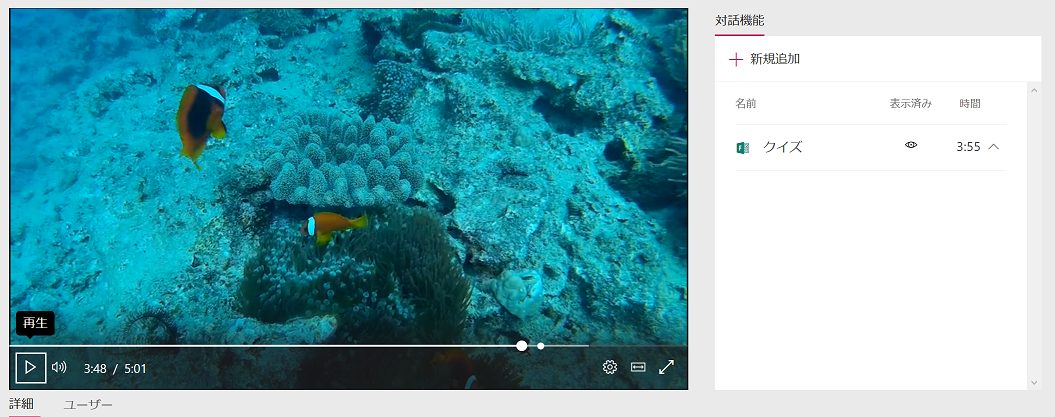The image size is (1055, 417).
Task: Open the 対話機能 tab
Action: pos(739,21)
